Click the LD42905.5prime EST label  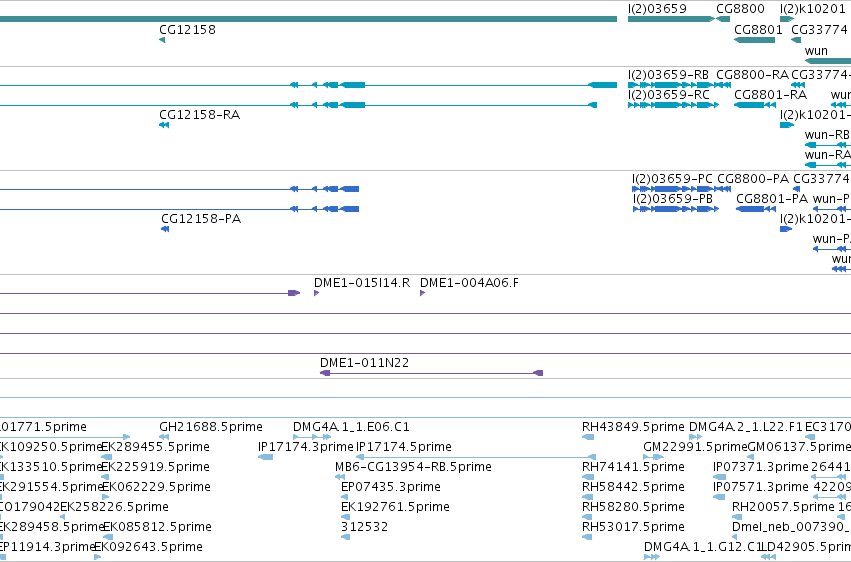pos(806,547)
